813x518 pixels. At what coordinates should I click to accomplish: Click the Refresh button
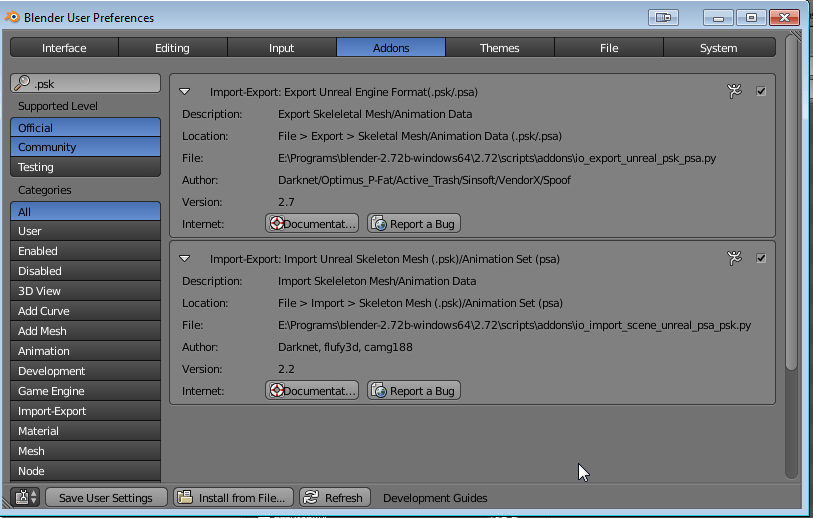[x=335, y=497]
